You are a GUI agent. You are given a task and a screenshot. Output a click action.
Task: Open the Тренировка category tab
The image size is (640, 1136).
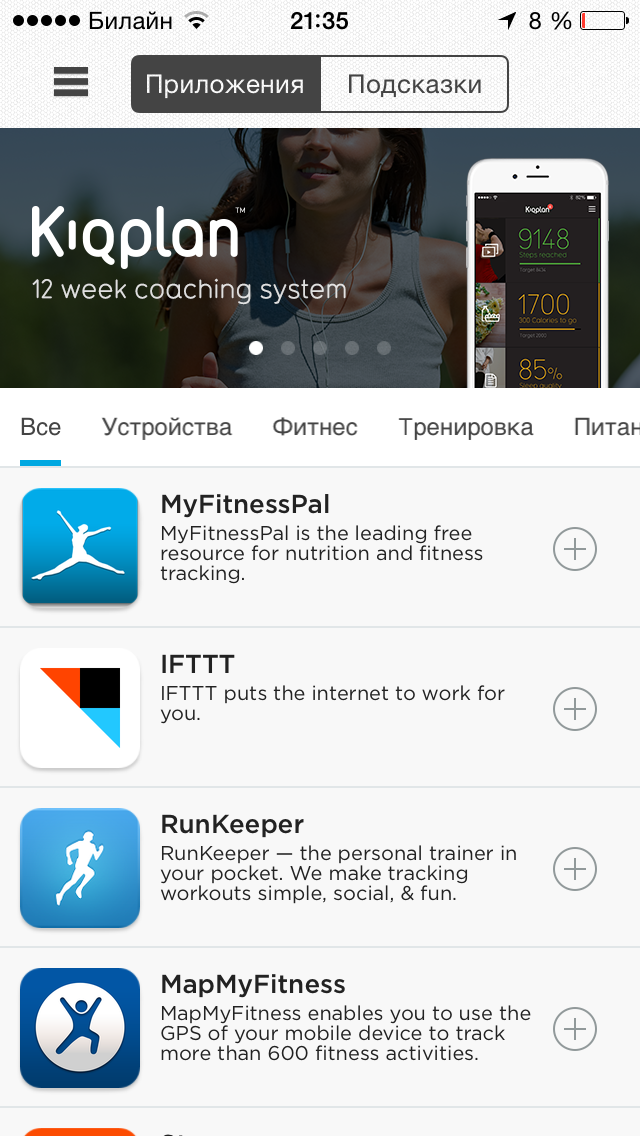click(x=465, y=427)
